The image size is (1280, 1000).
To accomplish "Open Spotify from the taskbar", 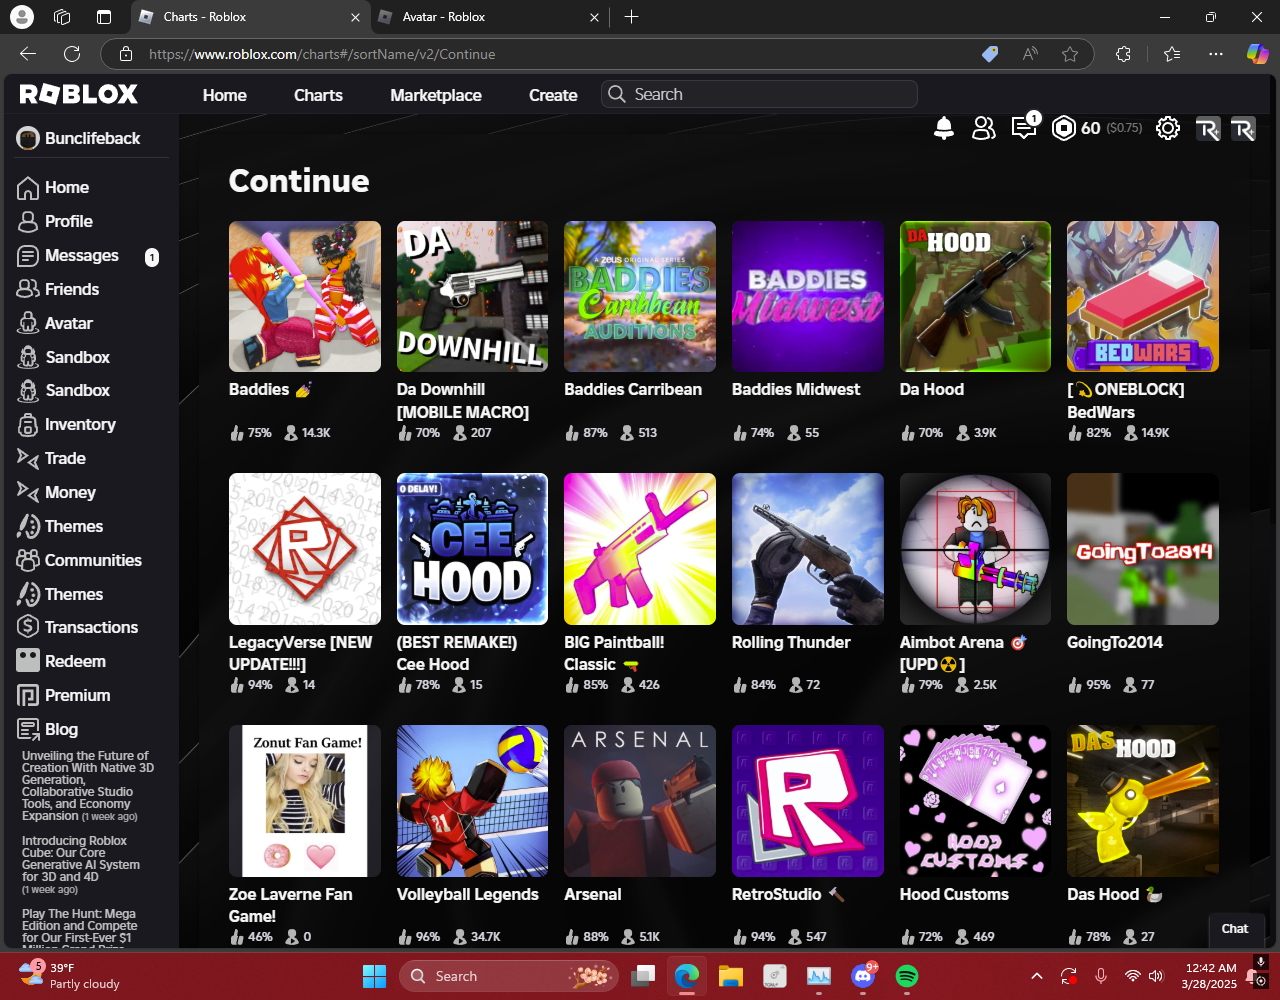I will pos(907,976).
